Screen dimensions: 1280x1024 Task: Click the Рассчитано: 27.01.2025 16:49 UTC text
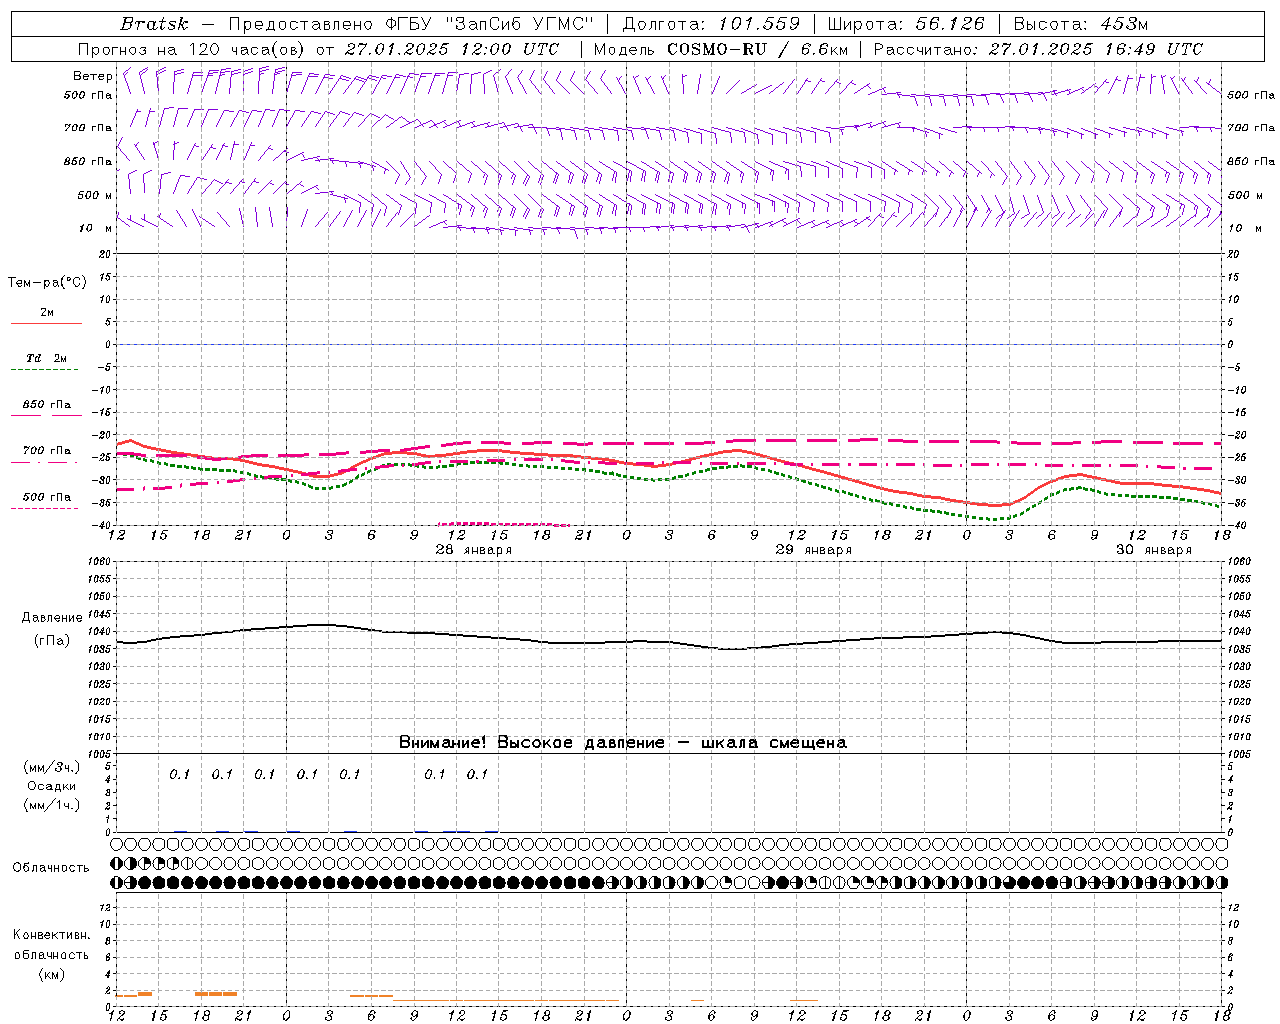pyautogui.click(x=1038, y=49)
